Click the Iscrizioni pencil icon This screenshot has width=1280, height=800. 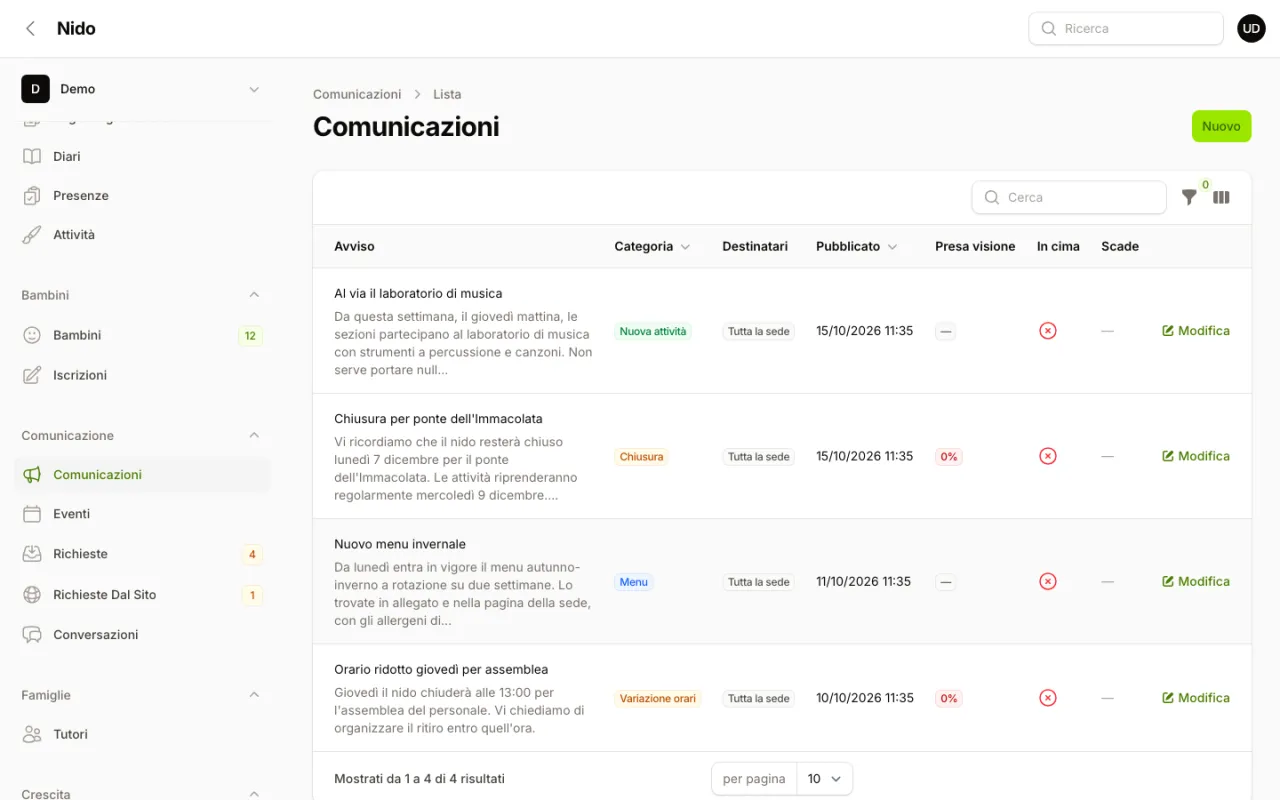pyautogui.click(x=33, y=375)
